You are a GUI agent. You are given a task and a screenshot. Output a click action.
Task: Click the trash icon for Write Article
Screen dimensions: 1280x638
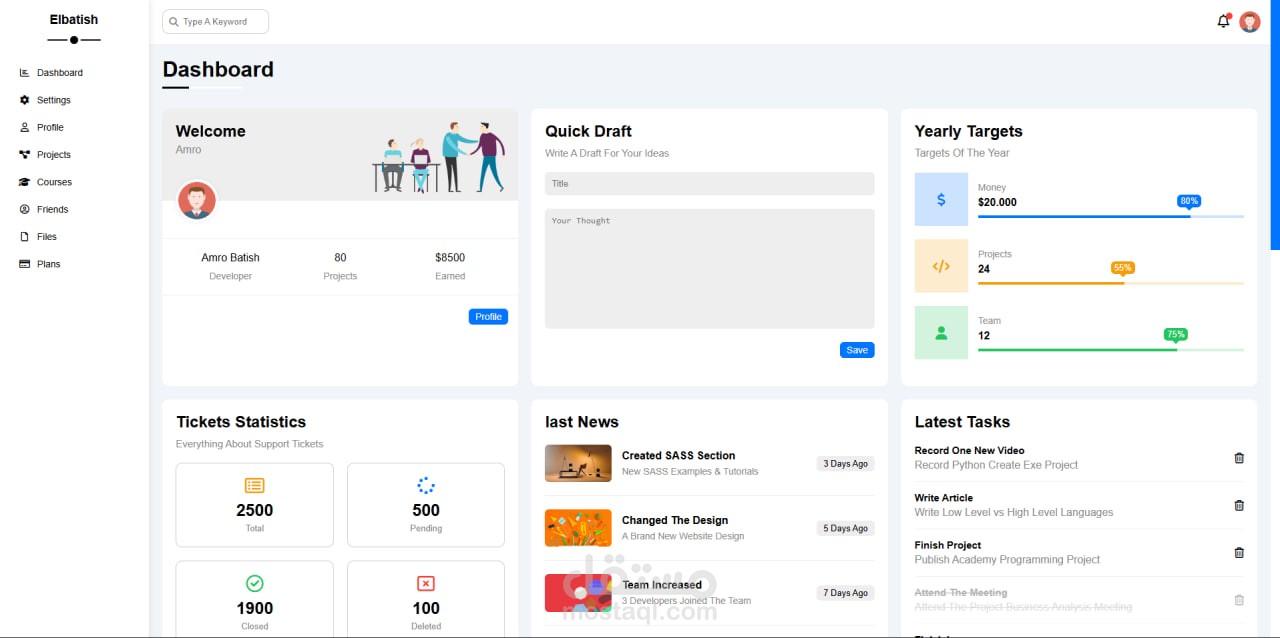pyautogui.click(x=1239, y=505)
